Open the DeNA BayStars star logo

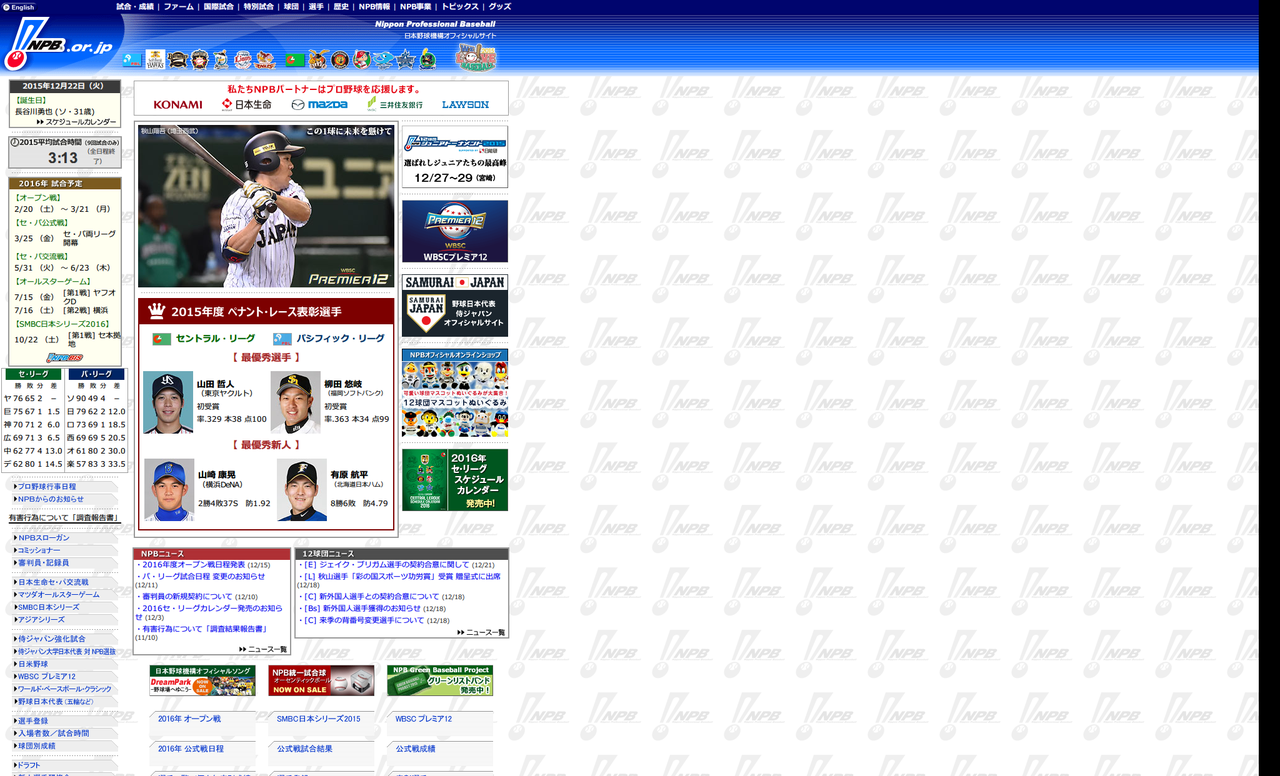[405, 60]
